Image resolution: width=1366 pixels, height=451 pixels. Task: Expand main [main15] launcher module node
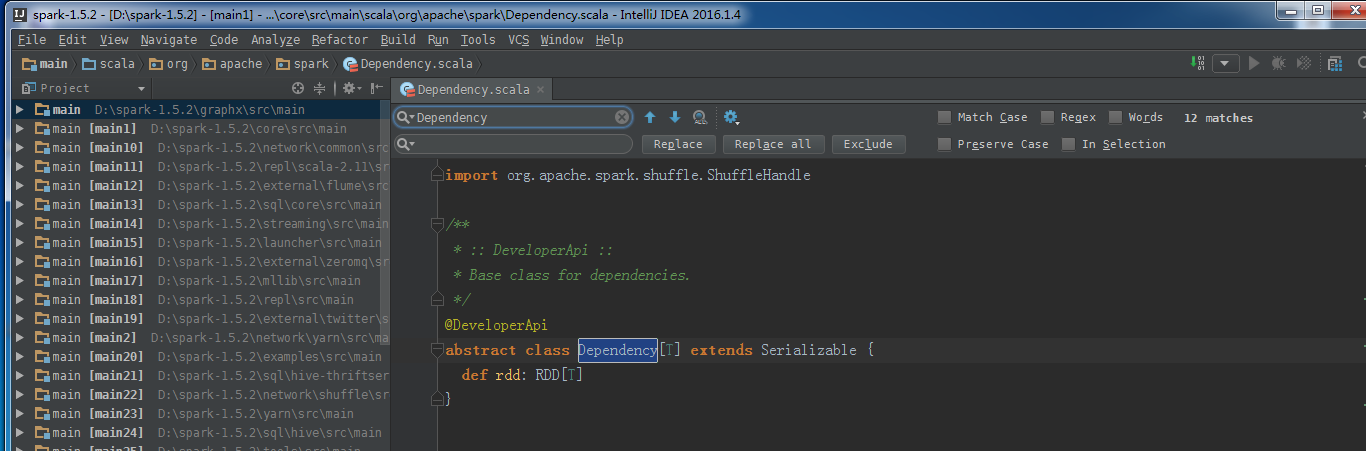point(19,242)
